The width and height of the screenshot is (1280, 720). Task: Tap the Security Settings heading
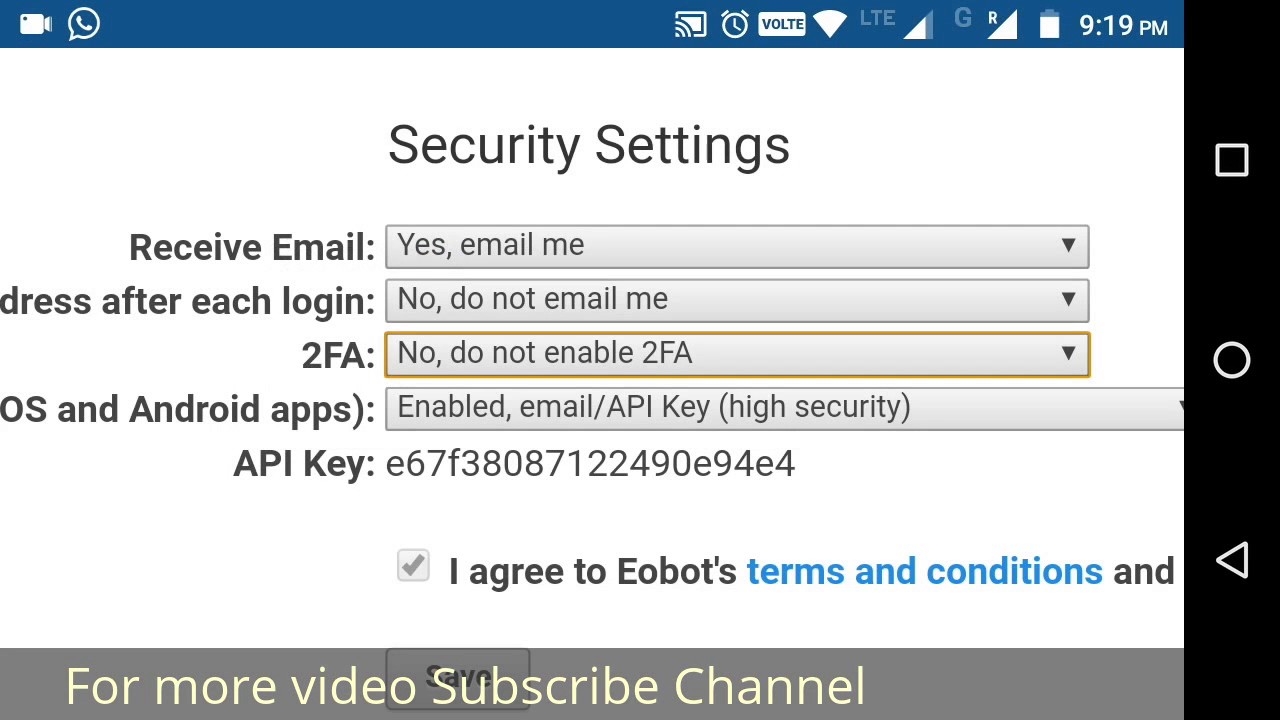point(589,146)
